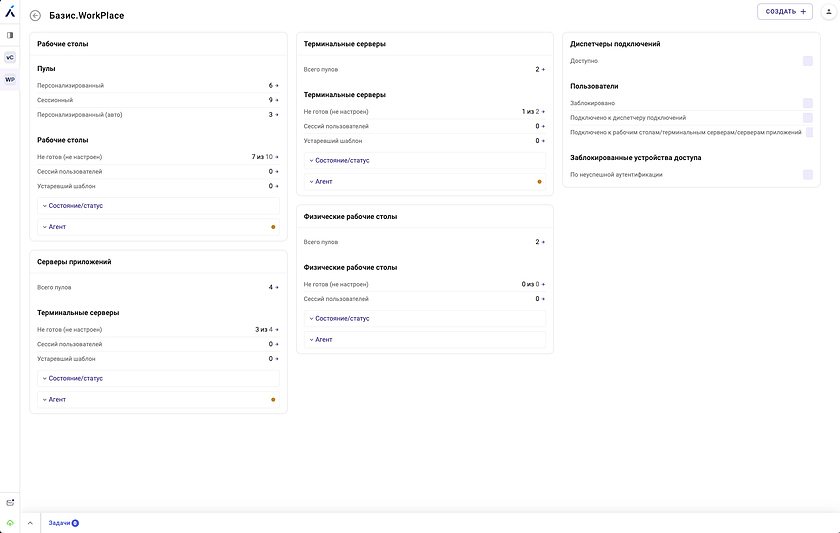Open the Сессионный pools count arrow

277,100
